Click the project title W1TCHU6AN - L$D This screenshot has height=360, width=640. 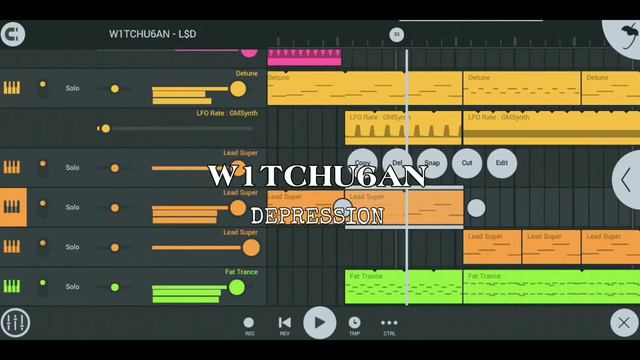[153, 34]
